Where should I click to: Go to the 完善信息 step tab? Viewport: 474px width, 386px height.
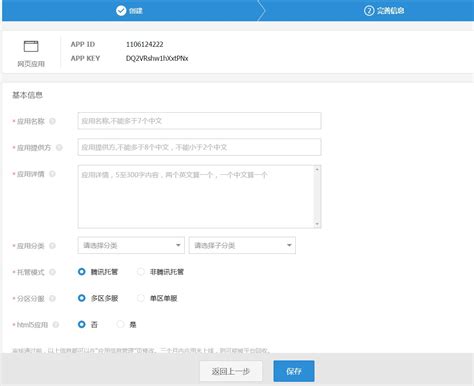click(x=384, y=11)
